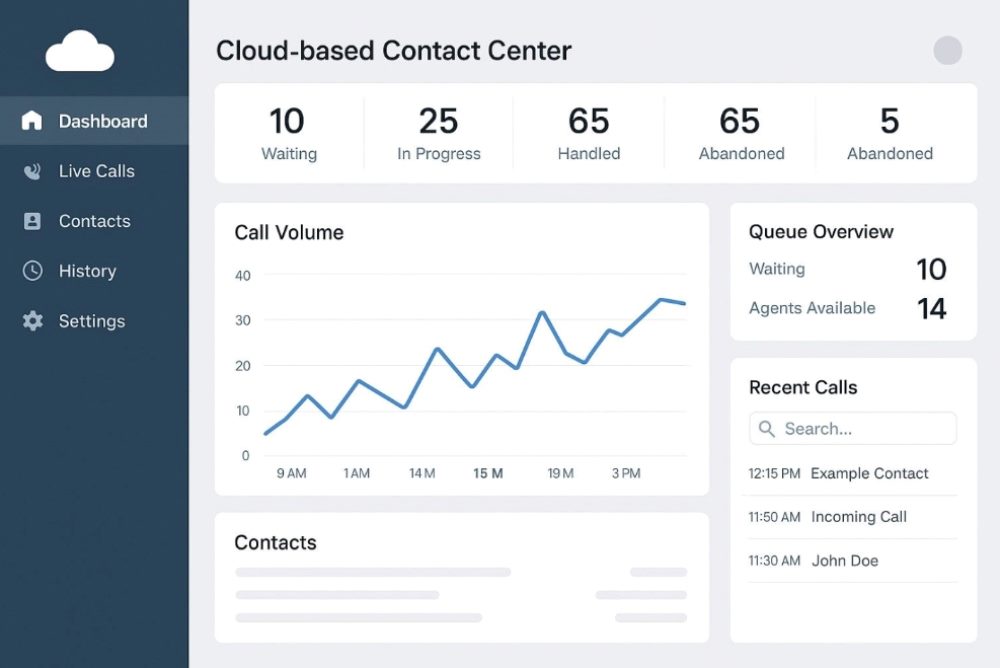The width and height of the screenshot is (1000, 668).
Task: Open the Example Contact recent call
Action: point(869,474)
